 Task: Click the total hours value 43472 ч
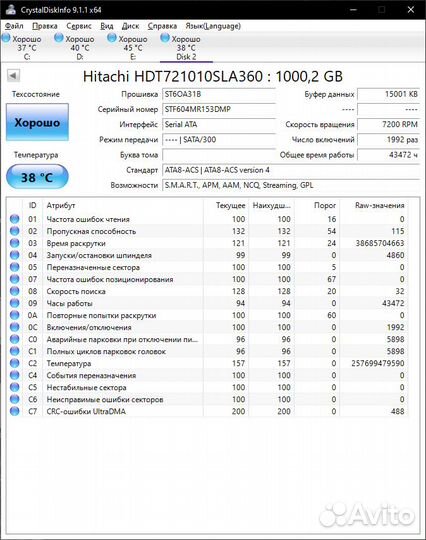pyautogui.click(x=388, y=155)
